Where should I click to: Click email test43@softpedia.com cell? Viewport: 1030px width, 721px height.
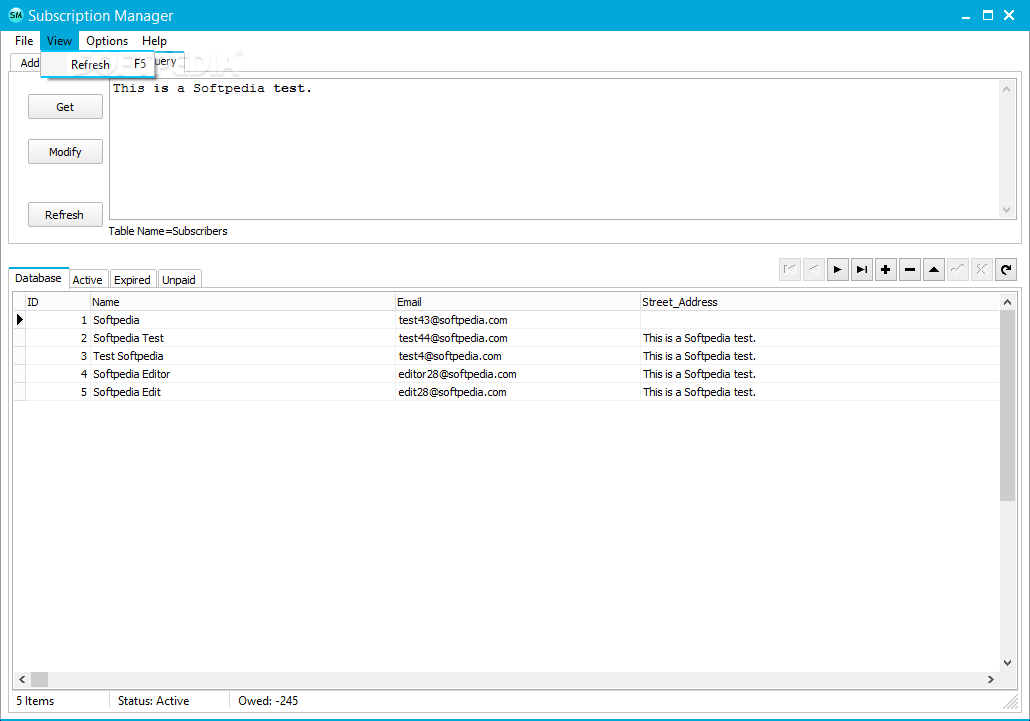tap(518, 320)
